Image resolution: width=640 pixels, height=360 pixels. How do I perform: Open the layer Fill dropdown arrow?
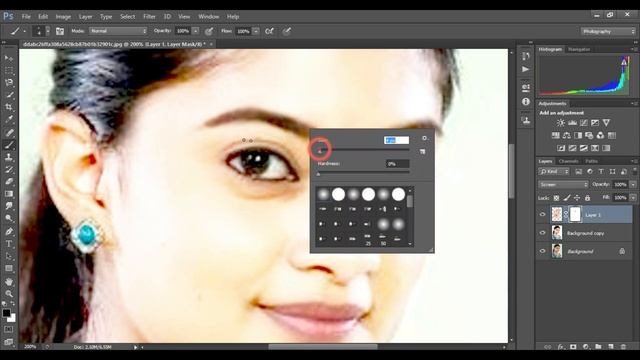tap(633, 198)
